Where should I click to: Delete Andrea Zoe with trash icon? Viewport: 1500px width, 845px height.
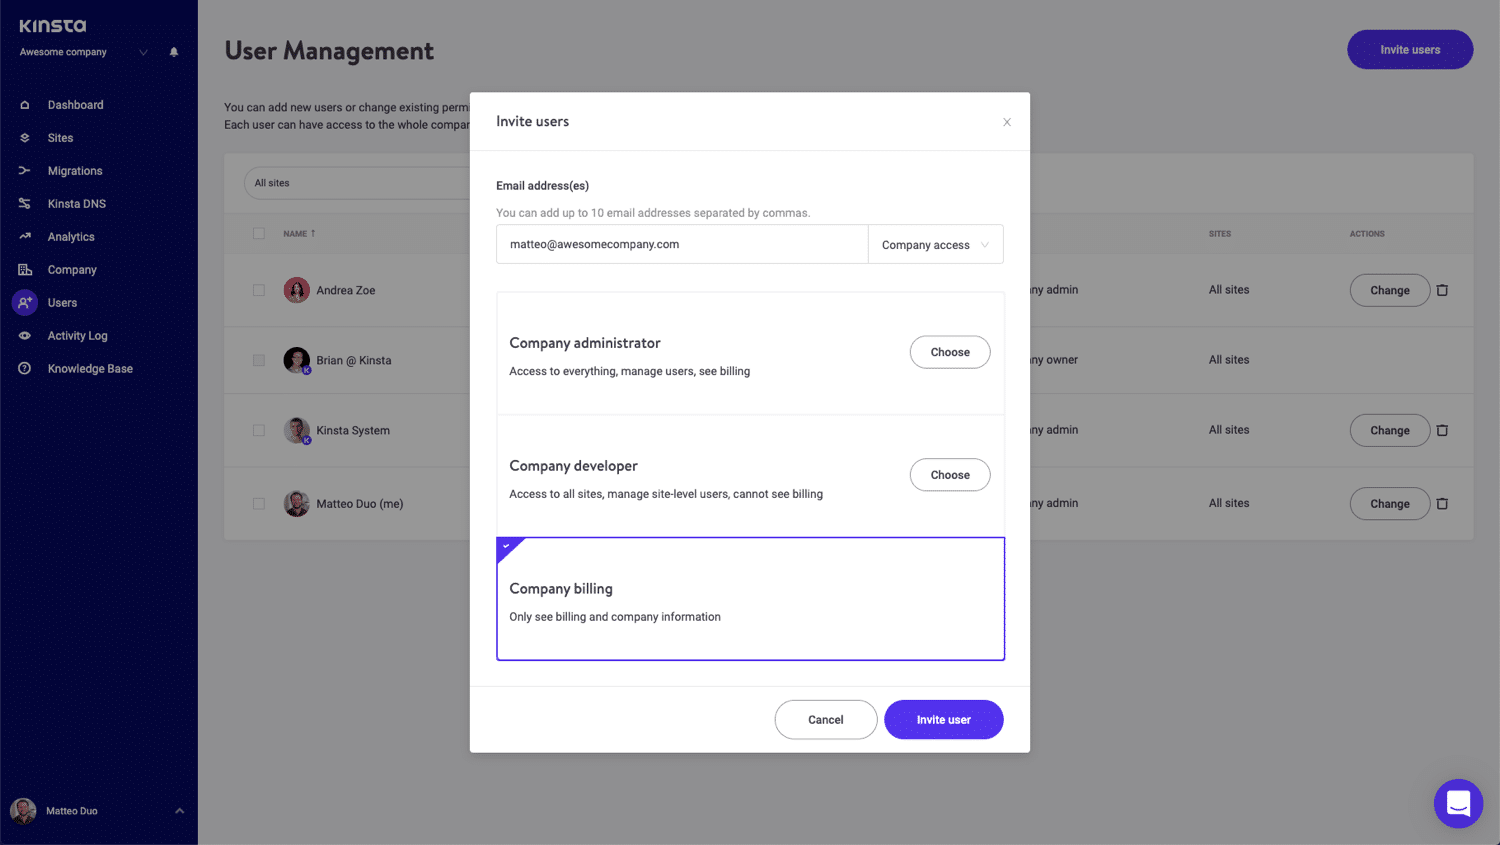click(1442, 290)
